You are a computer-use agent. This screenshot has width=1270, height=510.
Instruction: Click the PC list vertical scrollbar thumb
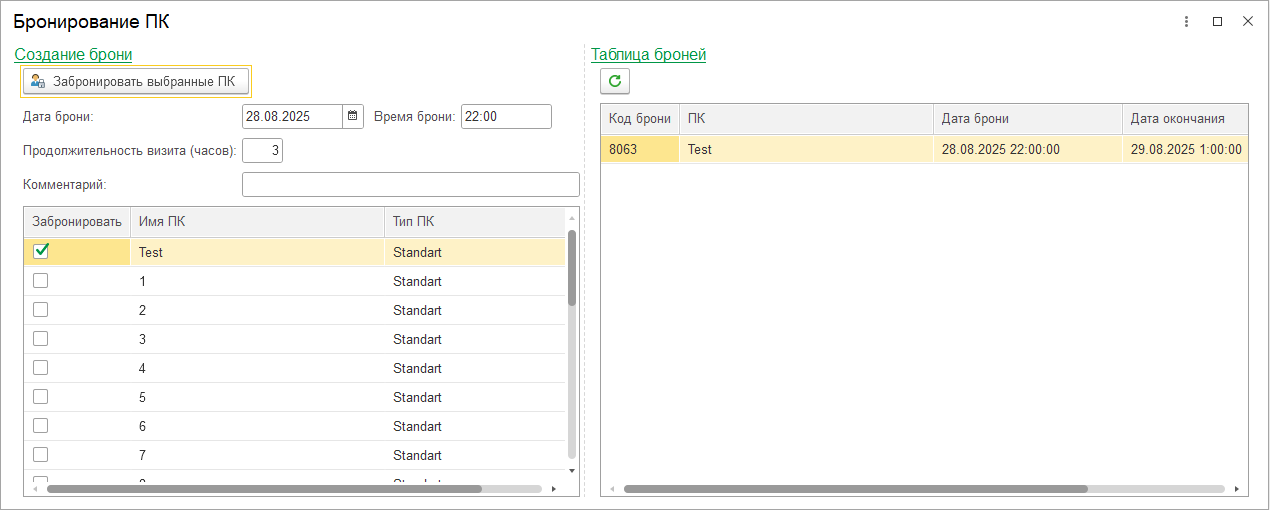572,267
